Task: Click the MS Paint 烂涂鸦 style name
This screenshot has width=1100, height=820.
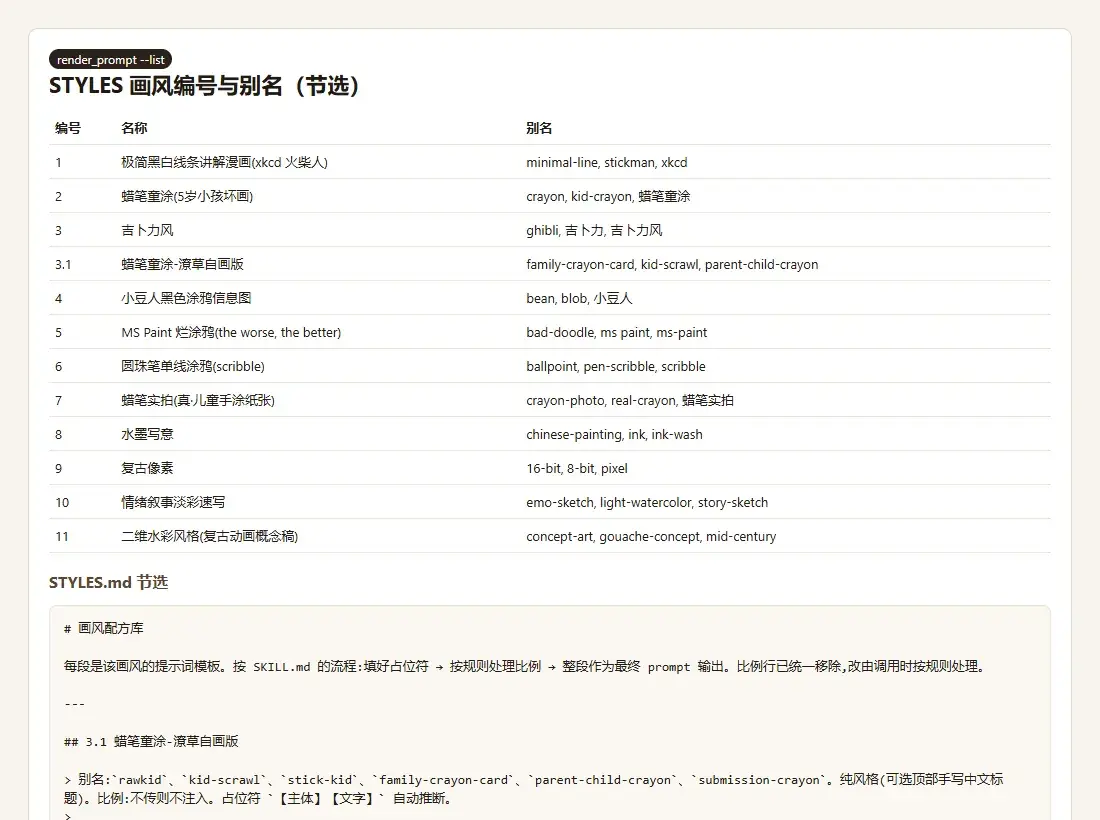Action: pos(231,332)
